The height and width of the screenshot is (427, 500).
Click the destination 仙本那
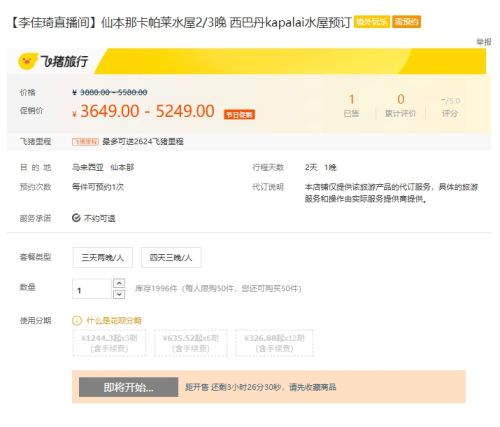pyautogui.click(x=122, y=167)
